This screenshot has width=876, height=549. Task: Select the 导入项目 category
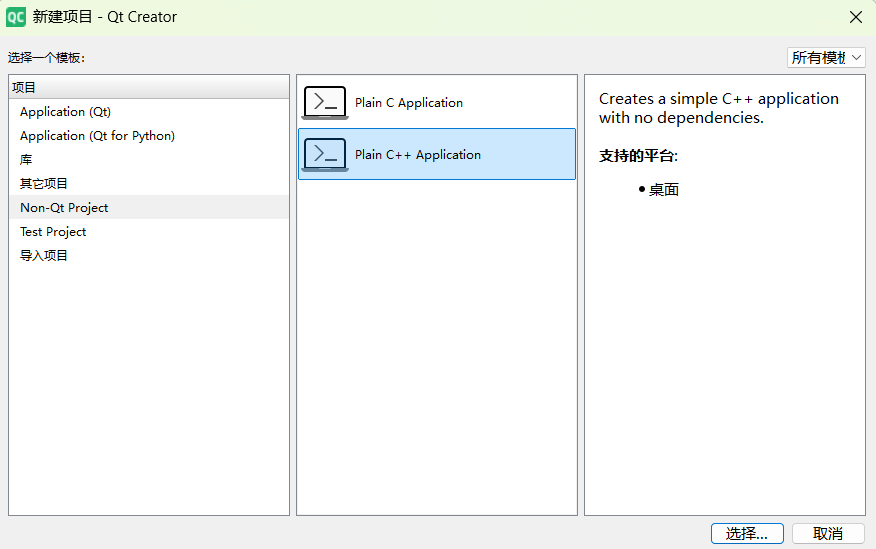tap(149, 256)
